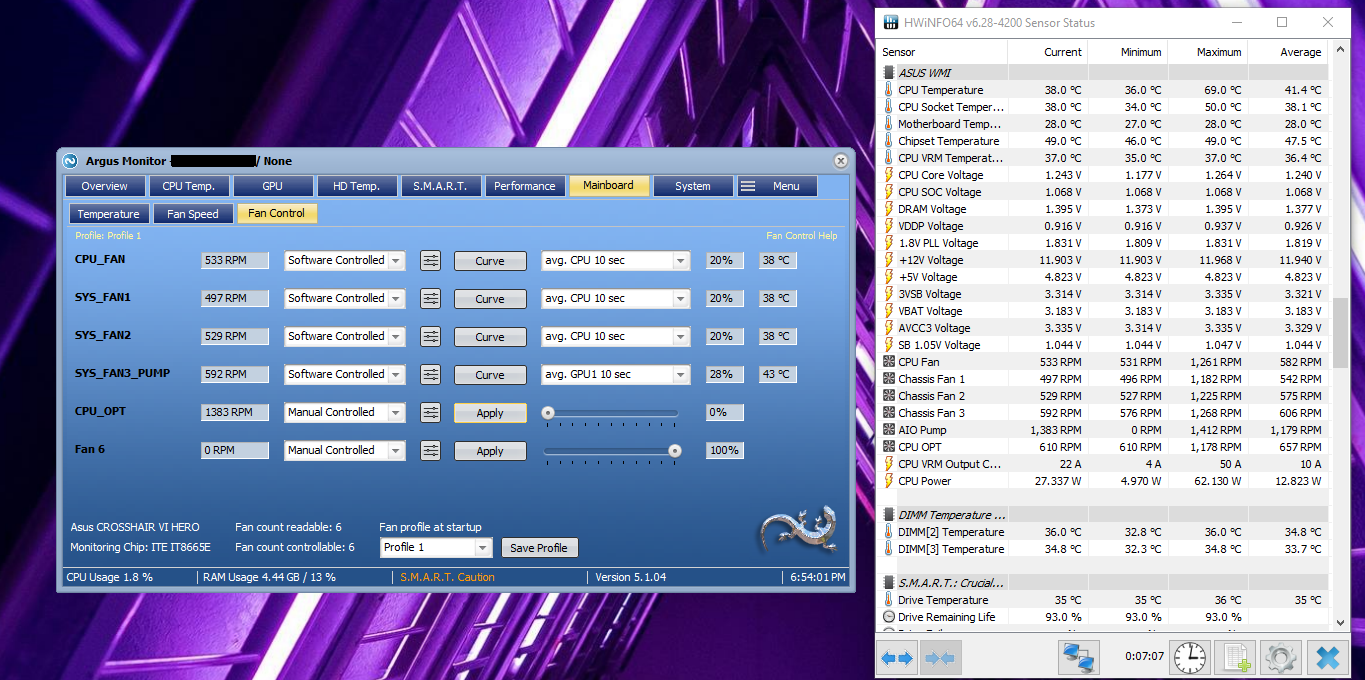Open CPU_FAN temperature source dropdown
This screenshot has width=1365, height=680.
click(x=616, y=261)
